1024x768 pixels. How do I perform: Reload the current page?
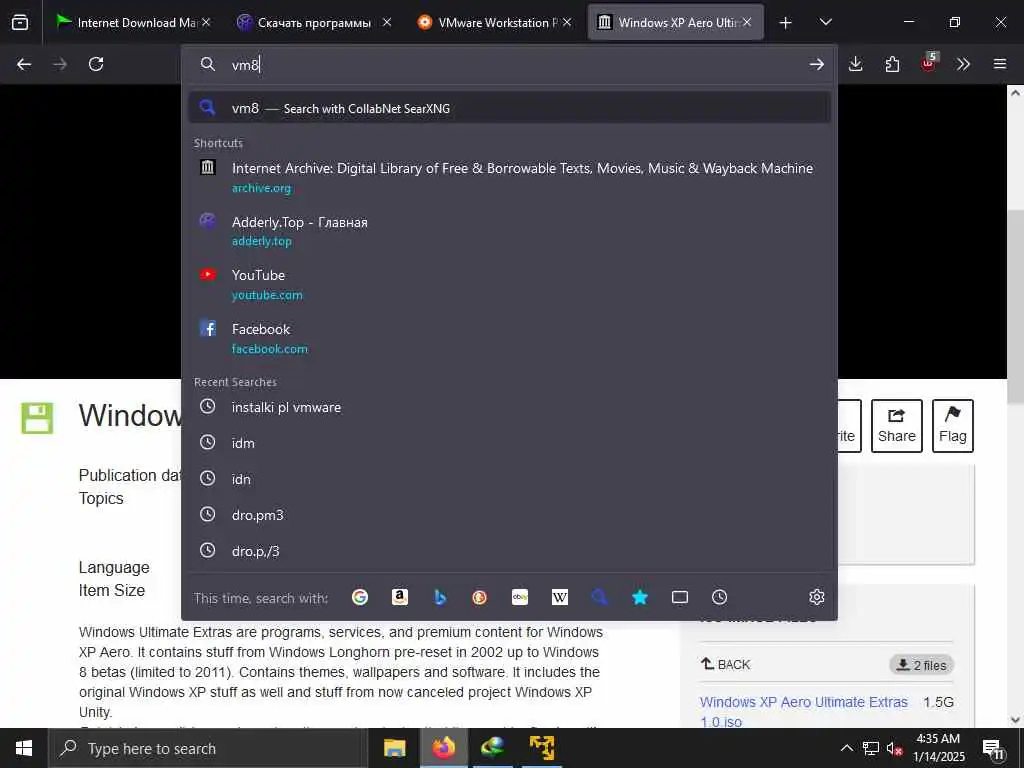click(x=96, y=64)
